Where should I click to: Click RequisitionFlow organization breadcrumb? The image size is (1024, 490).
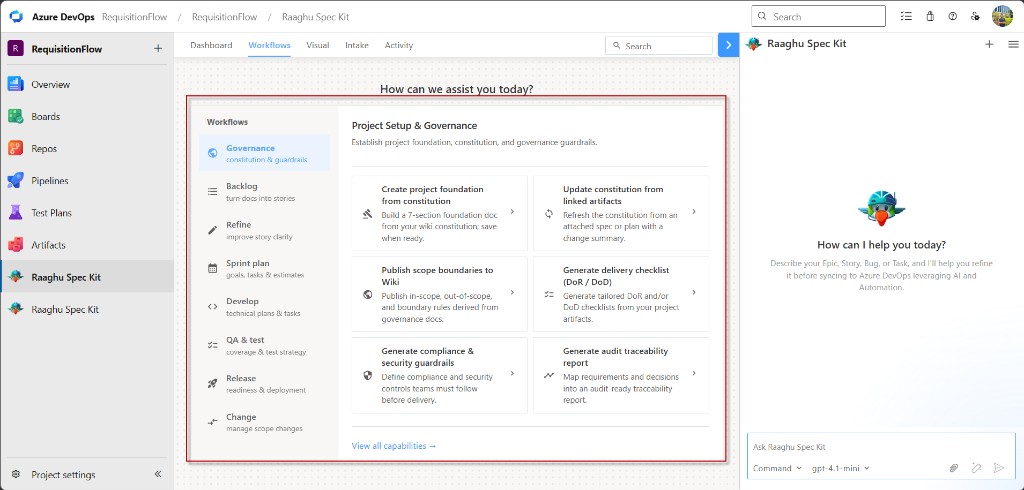point(135,16)
